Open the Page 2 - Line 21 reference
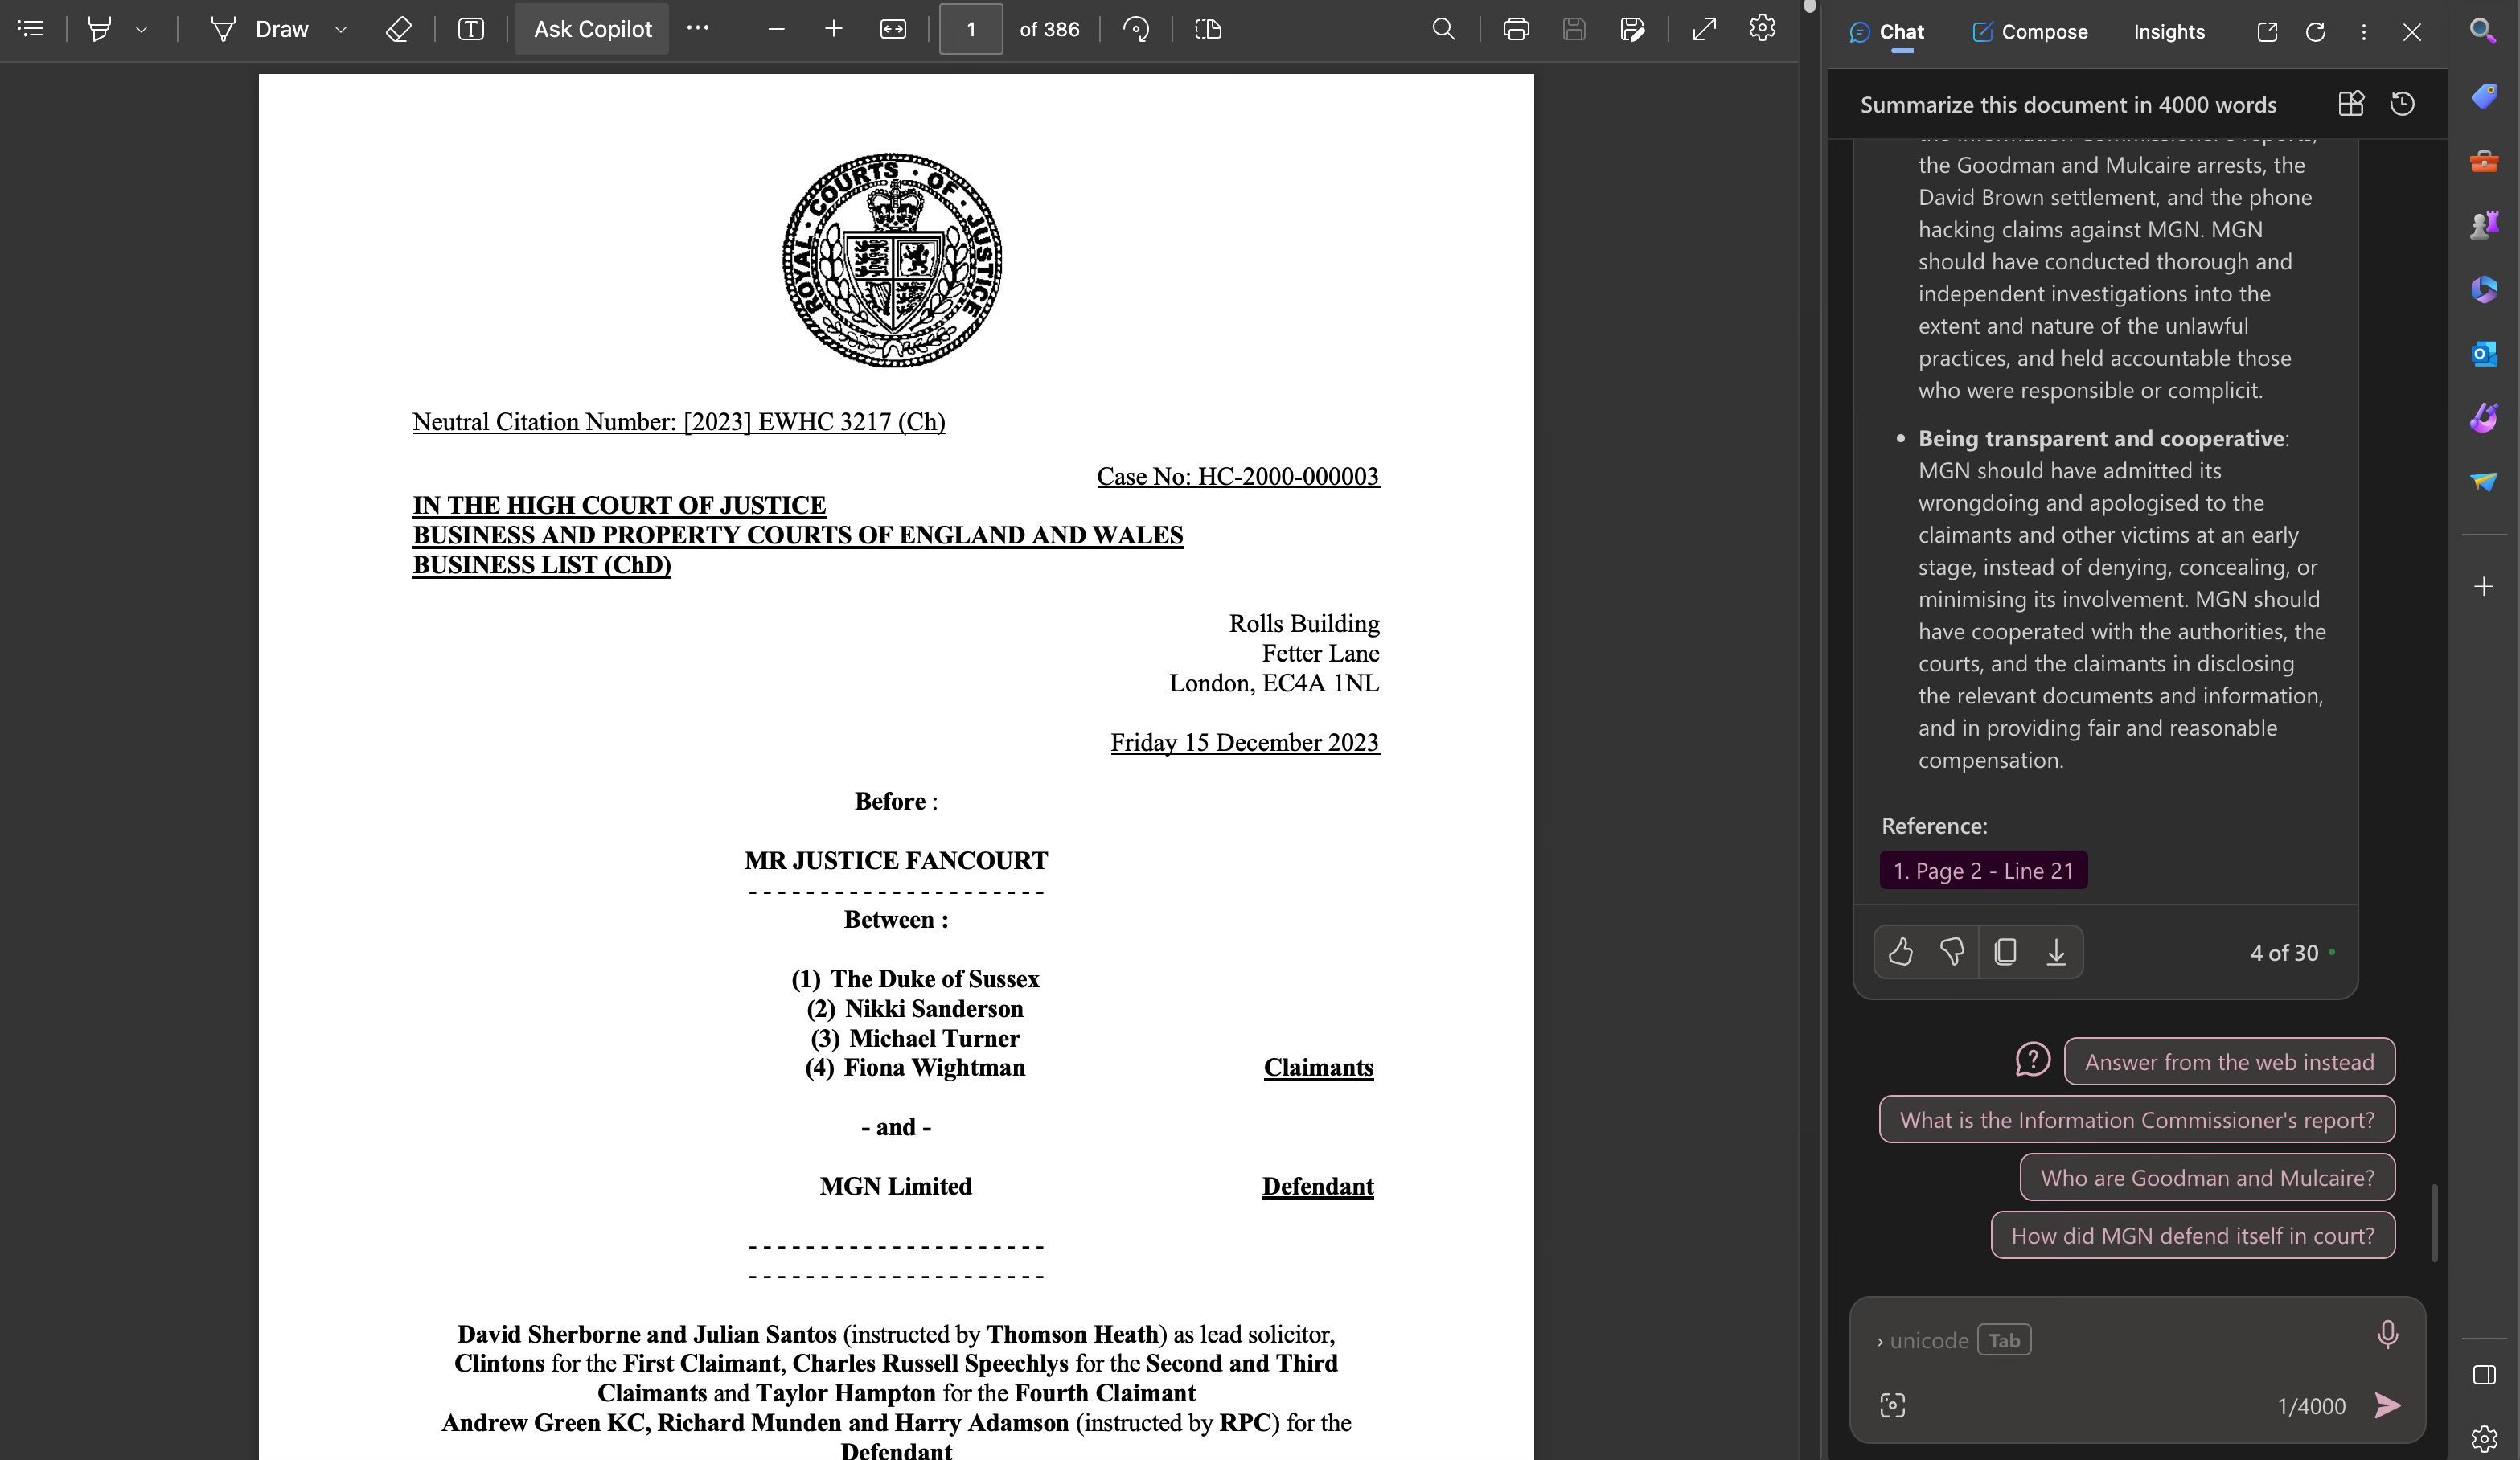The image size is (2520, 1460). [x=1983, y=871]
